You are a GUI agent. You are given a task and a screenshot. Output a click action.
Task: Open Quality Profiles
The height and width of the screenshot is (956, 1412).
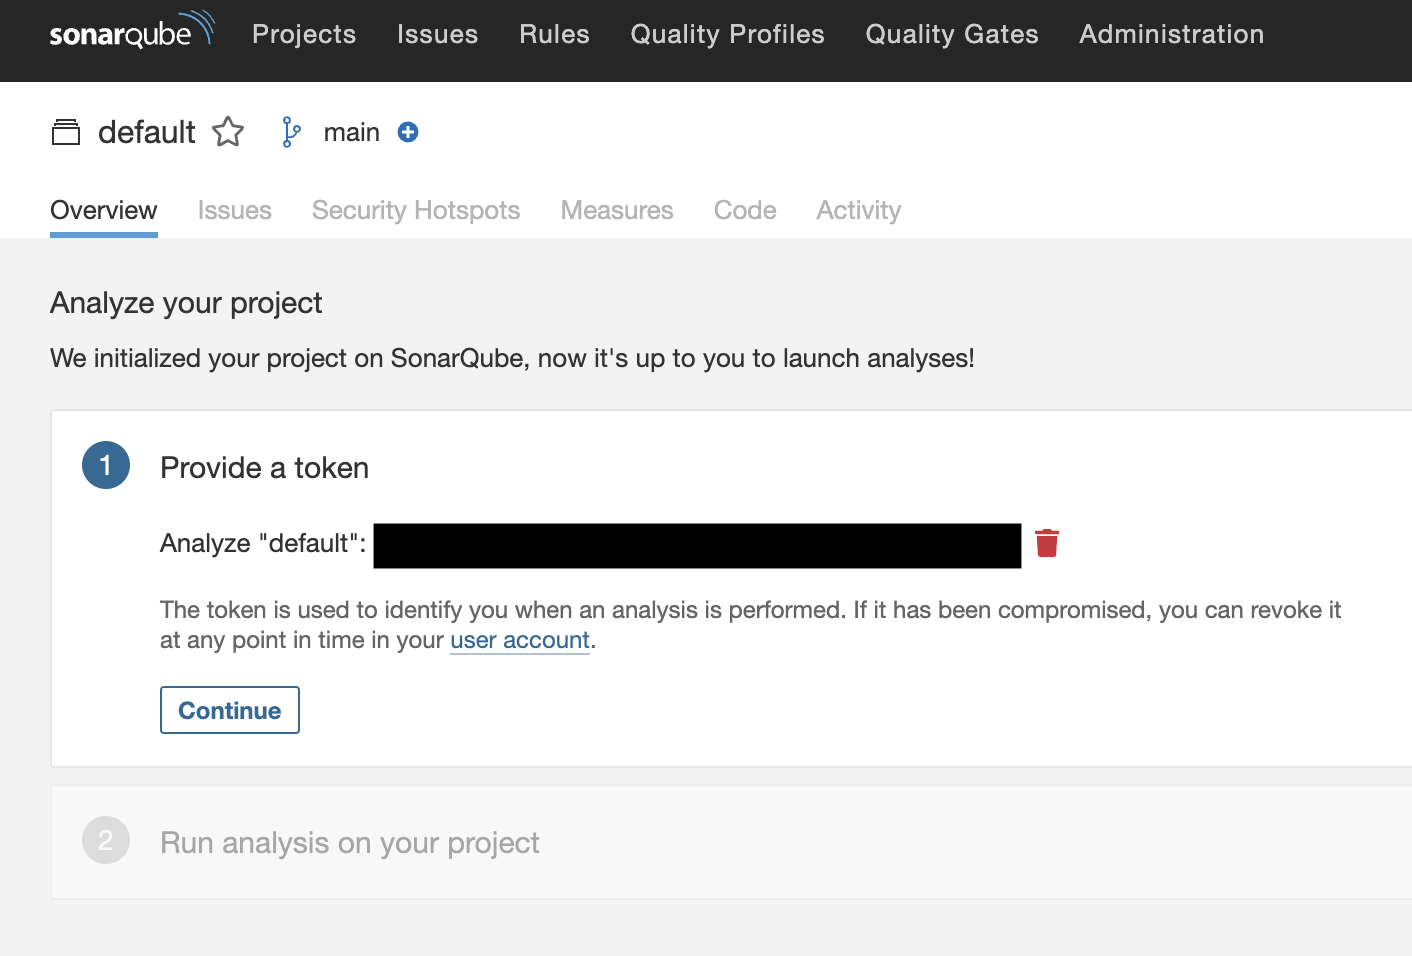click(727, 34)
